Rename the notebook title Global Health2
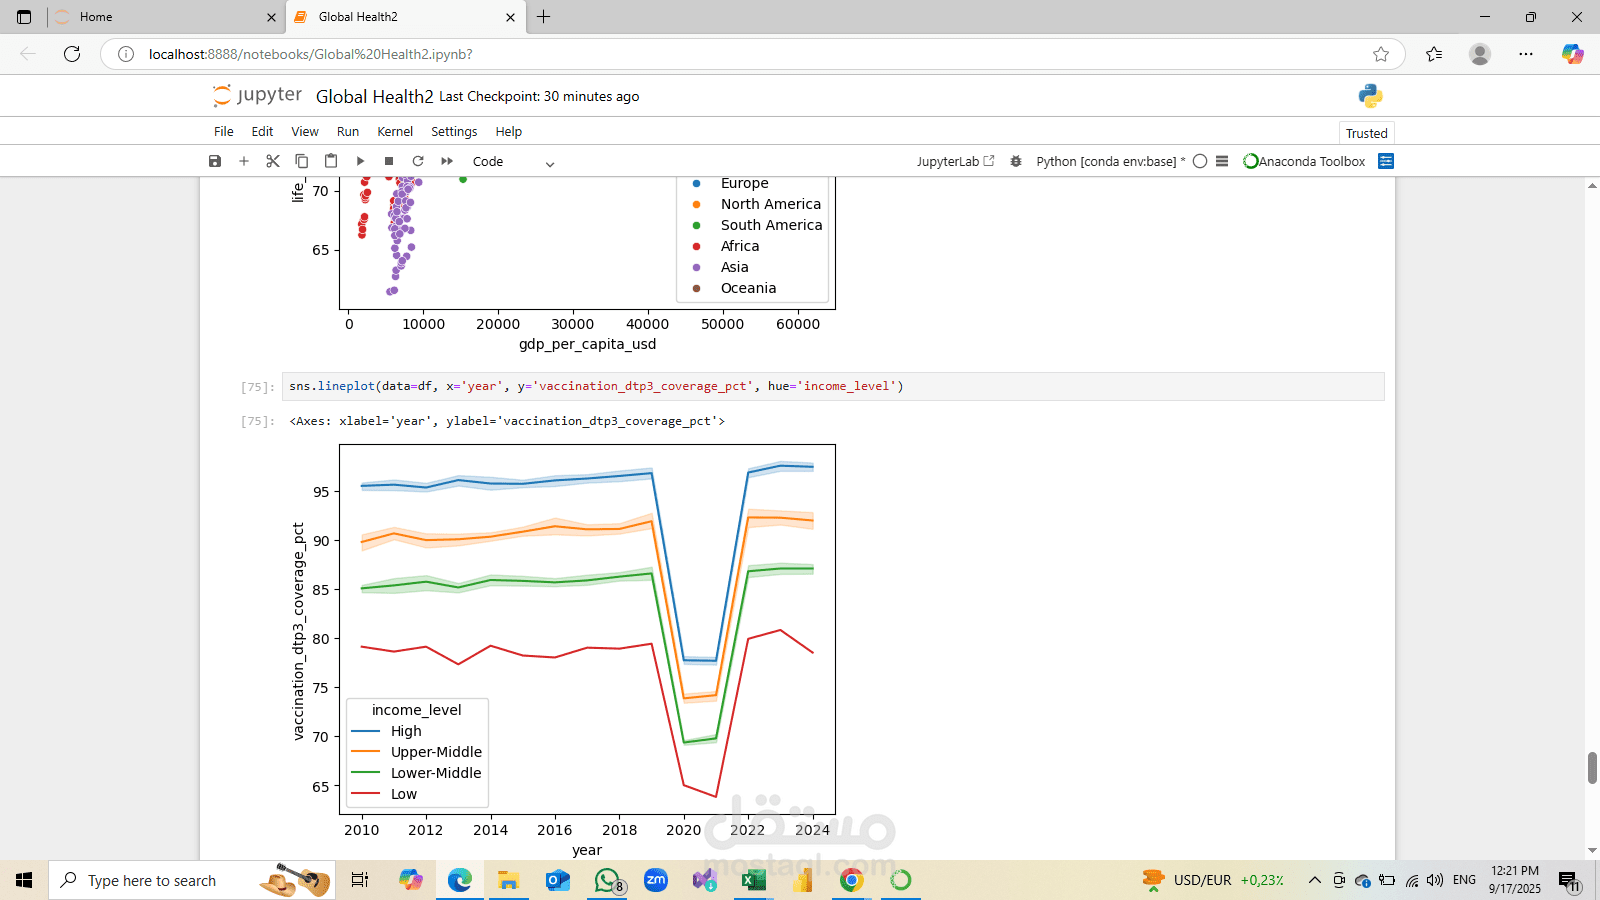The height and width of the screenshot is (900, 1600). pos(375,97)
